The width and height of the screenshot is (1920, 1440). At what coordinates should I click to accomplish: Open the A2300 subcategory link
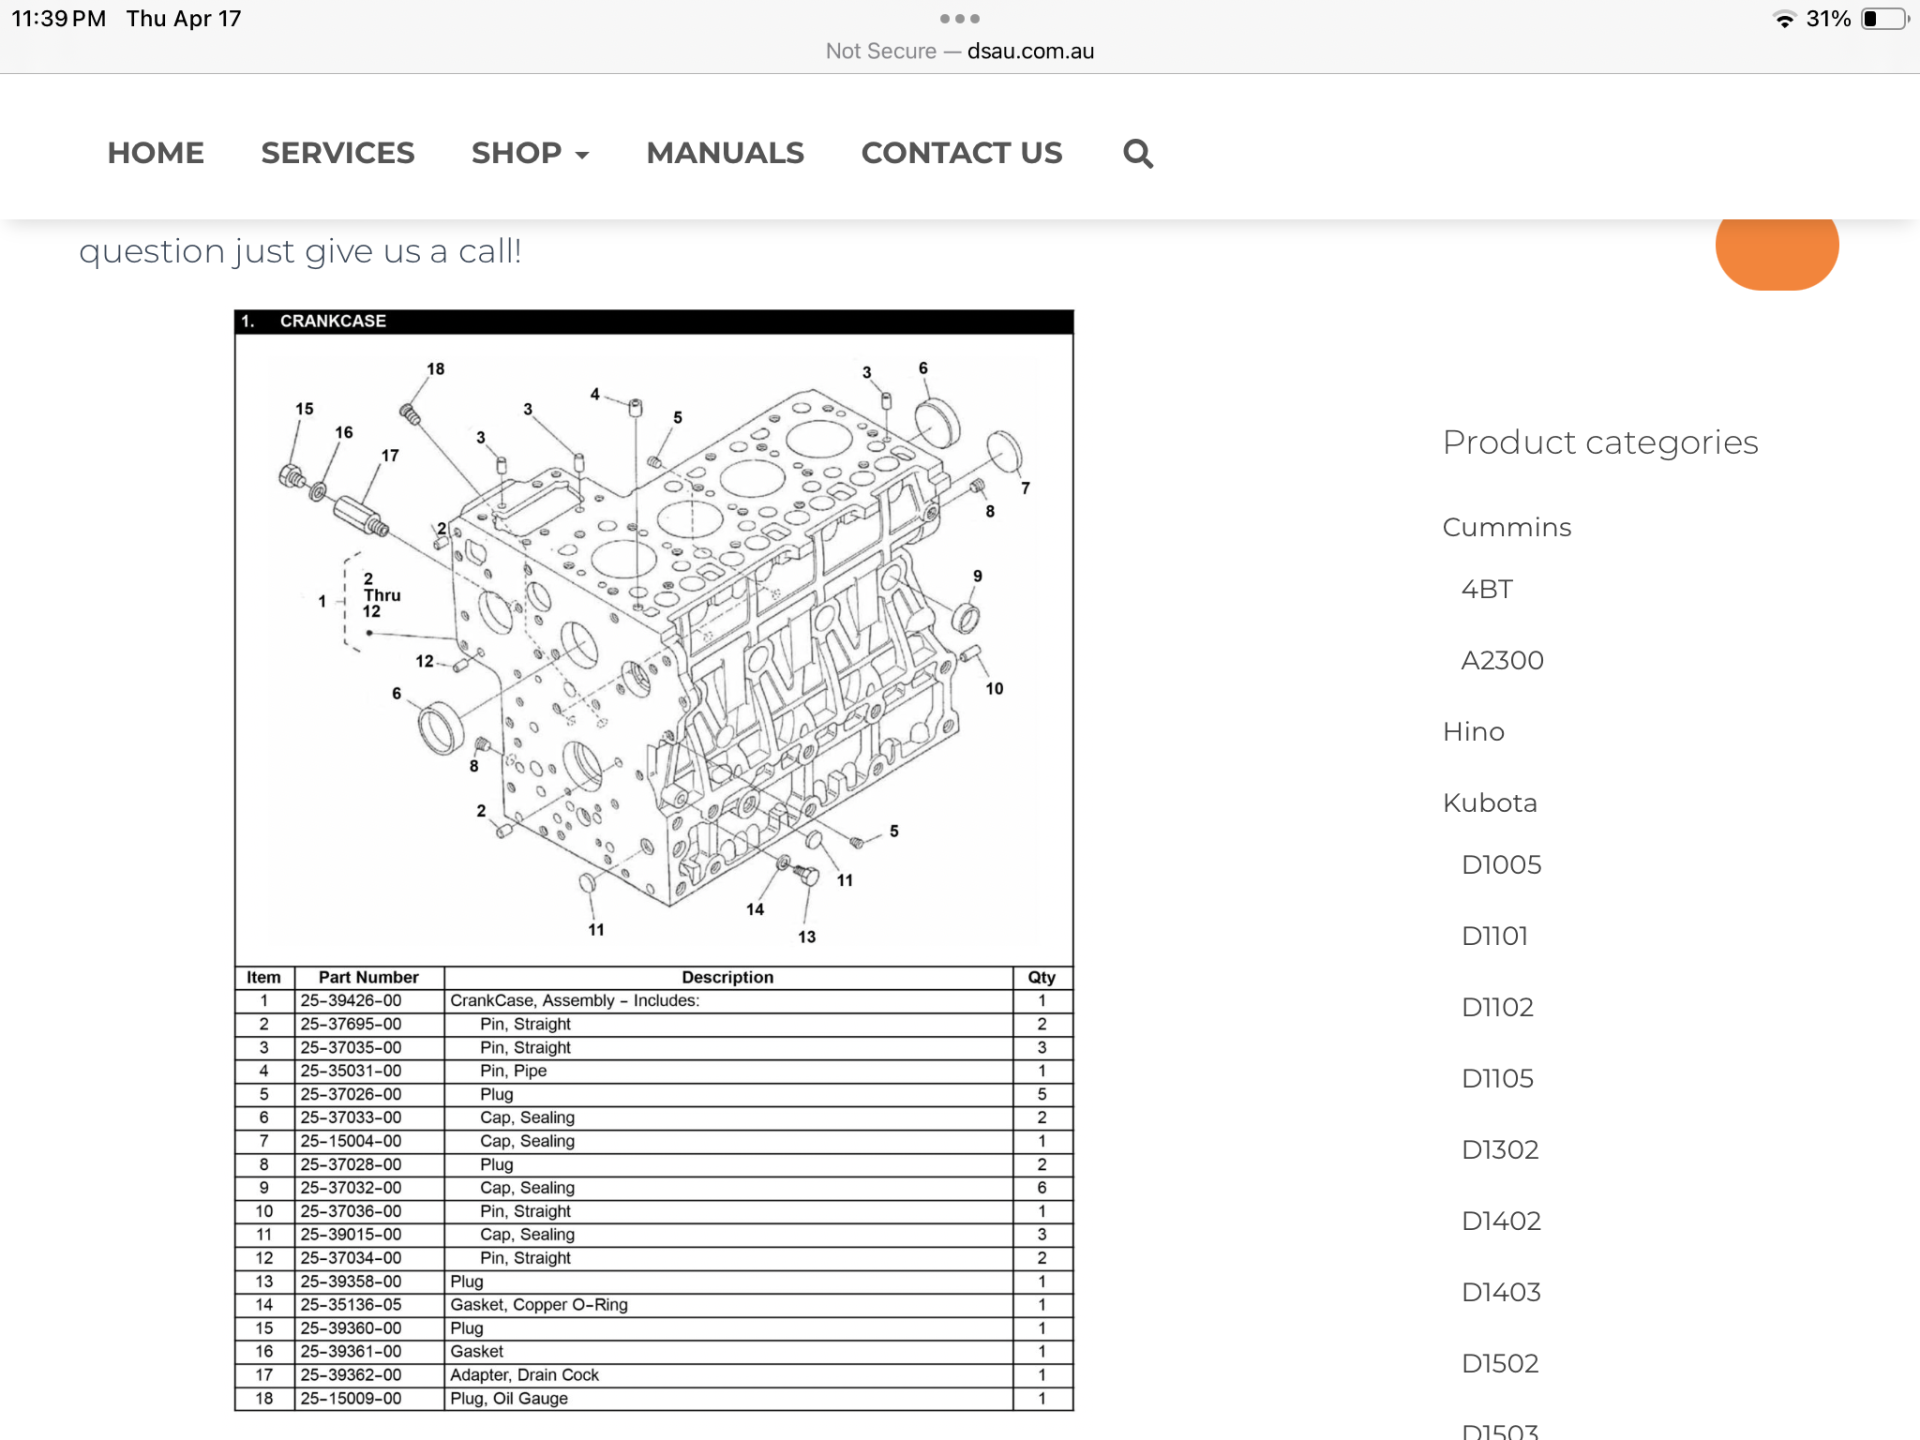(x=1502, y=660)
